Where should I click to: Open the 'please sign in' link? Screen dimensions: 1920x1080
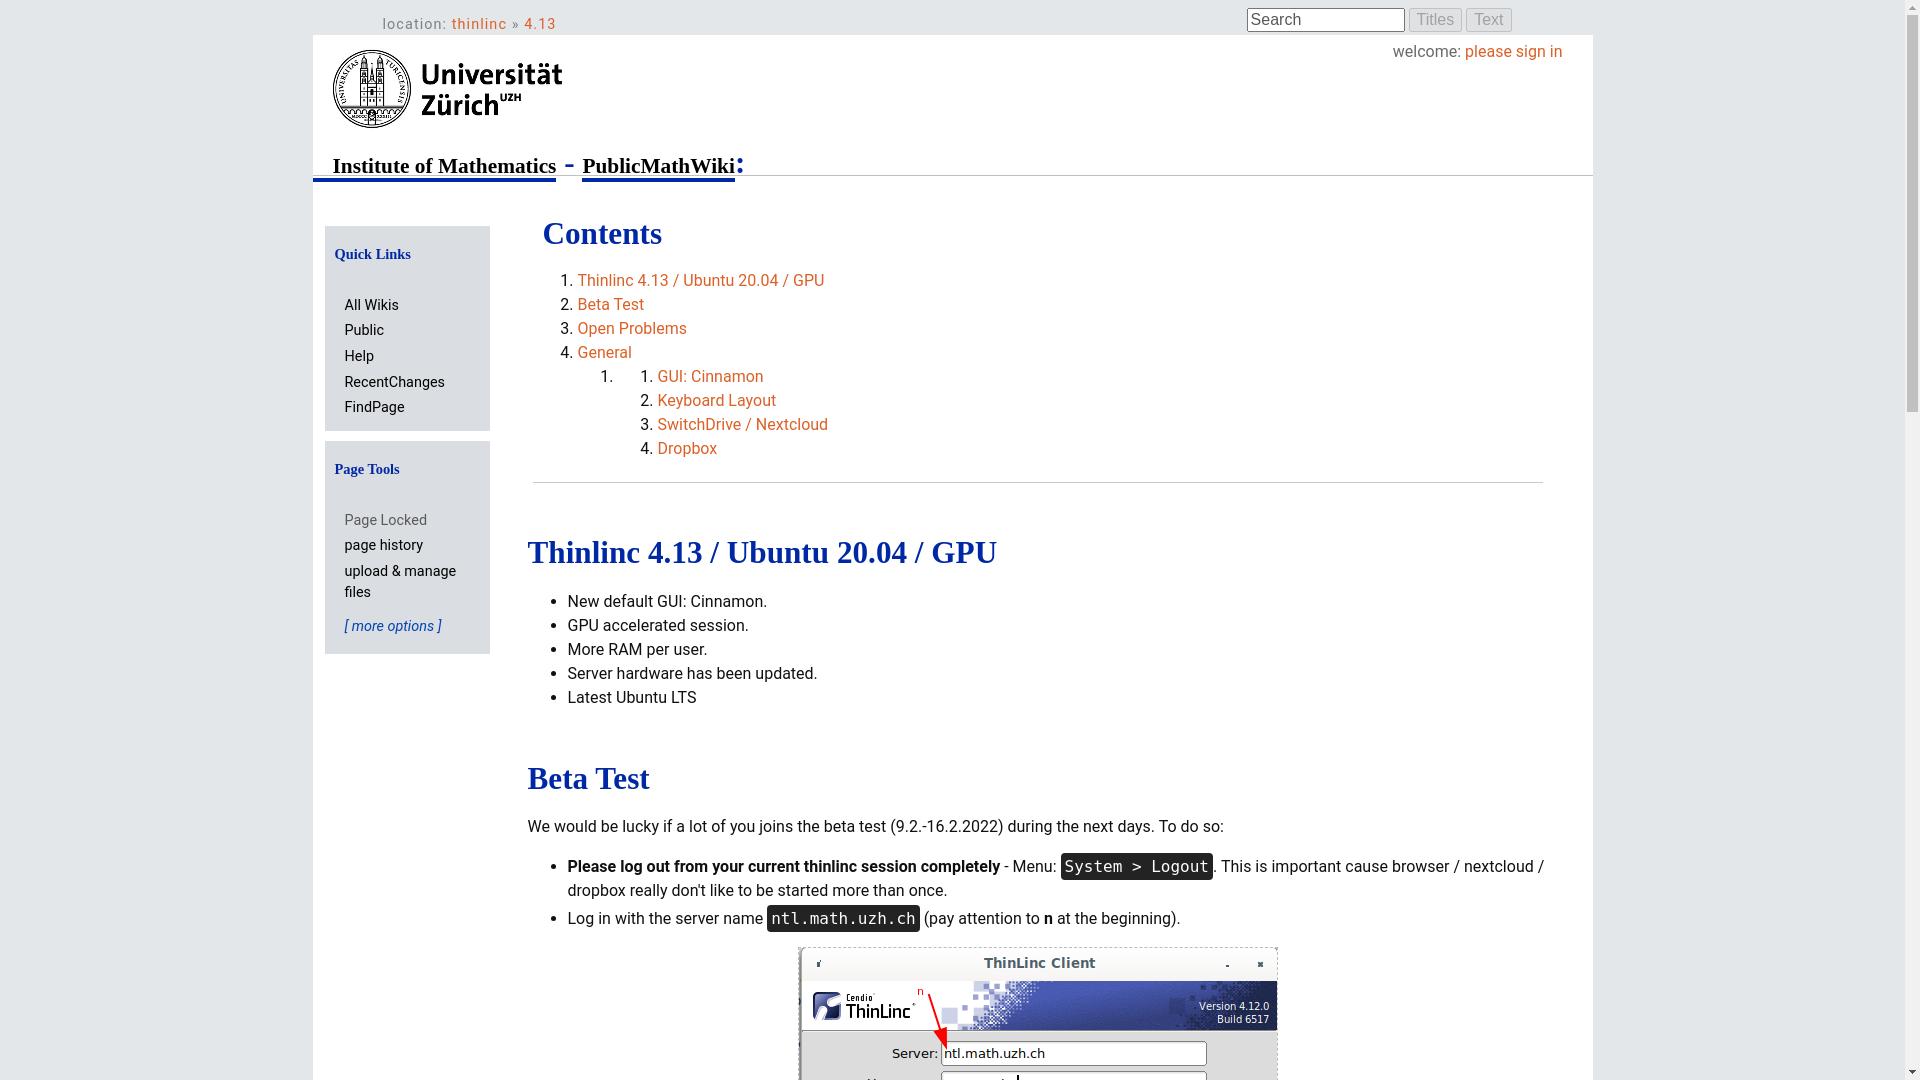[x=1513, y=52]
